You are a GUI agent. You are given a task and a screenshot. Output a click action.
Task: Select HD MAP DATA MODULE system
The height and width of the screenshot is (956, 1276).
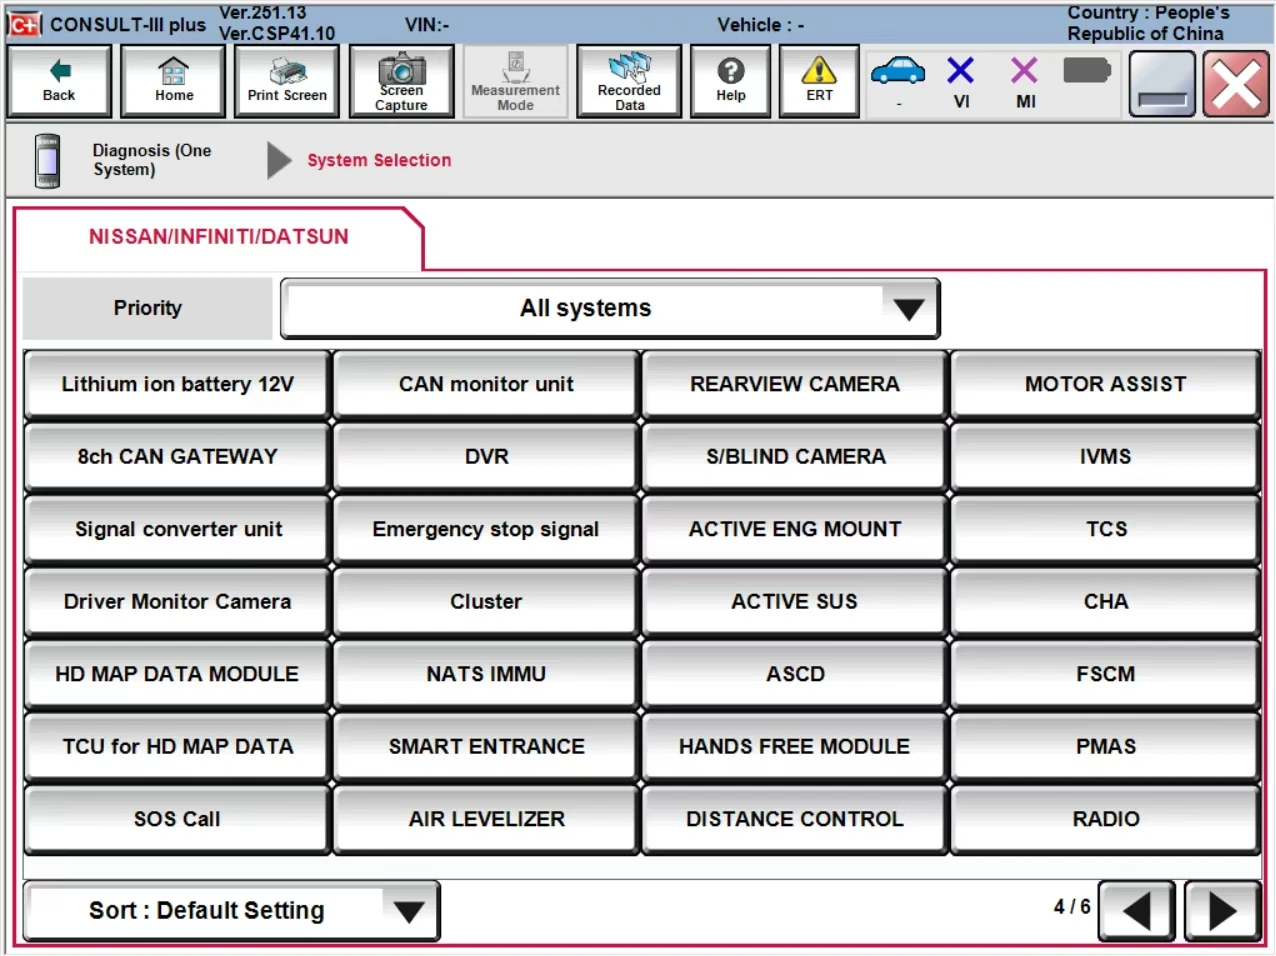tap(177, 674)
